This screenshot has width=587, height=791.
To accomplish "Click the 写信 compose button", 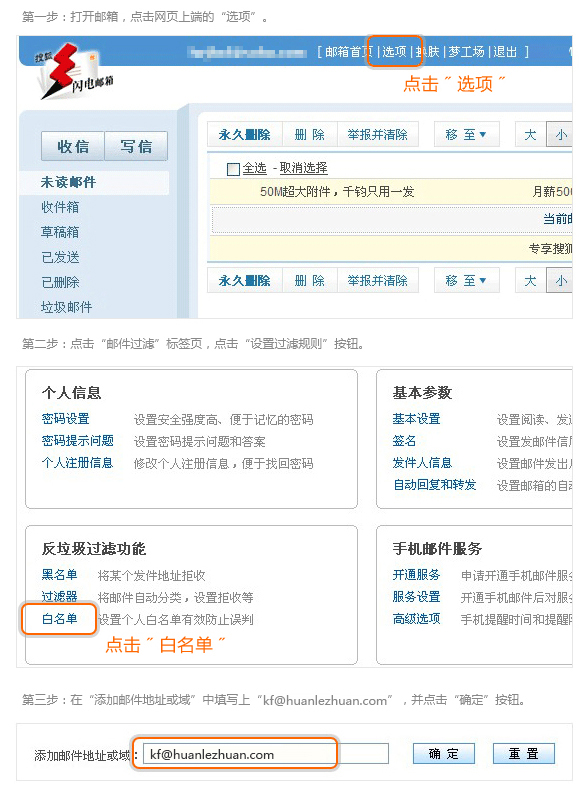I will point(136,146).
